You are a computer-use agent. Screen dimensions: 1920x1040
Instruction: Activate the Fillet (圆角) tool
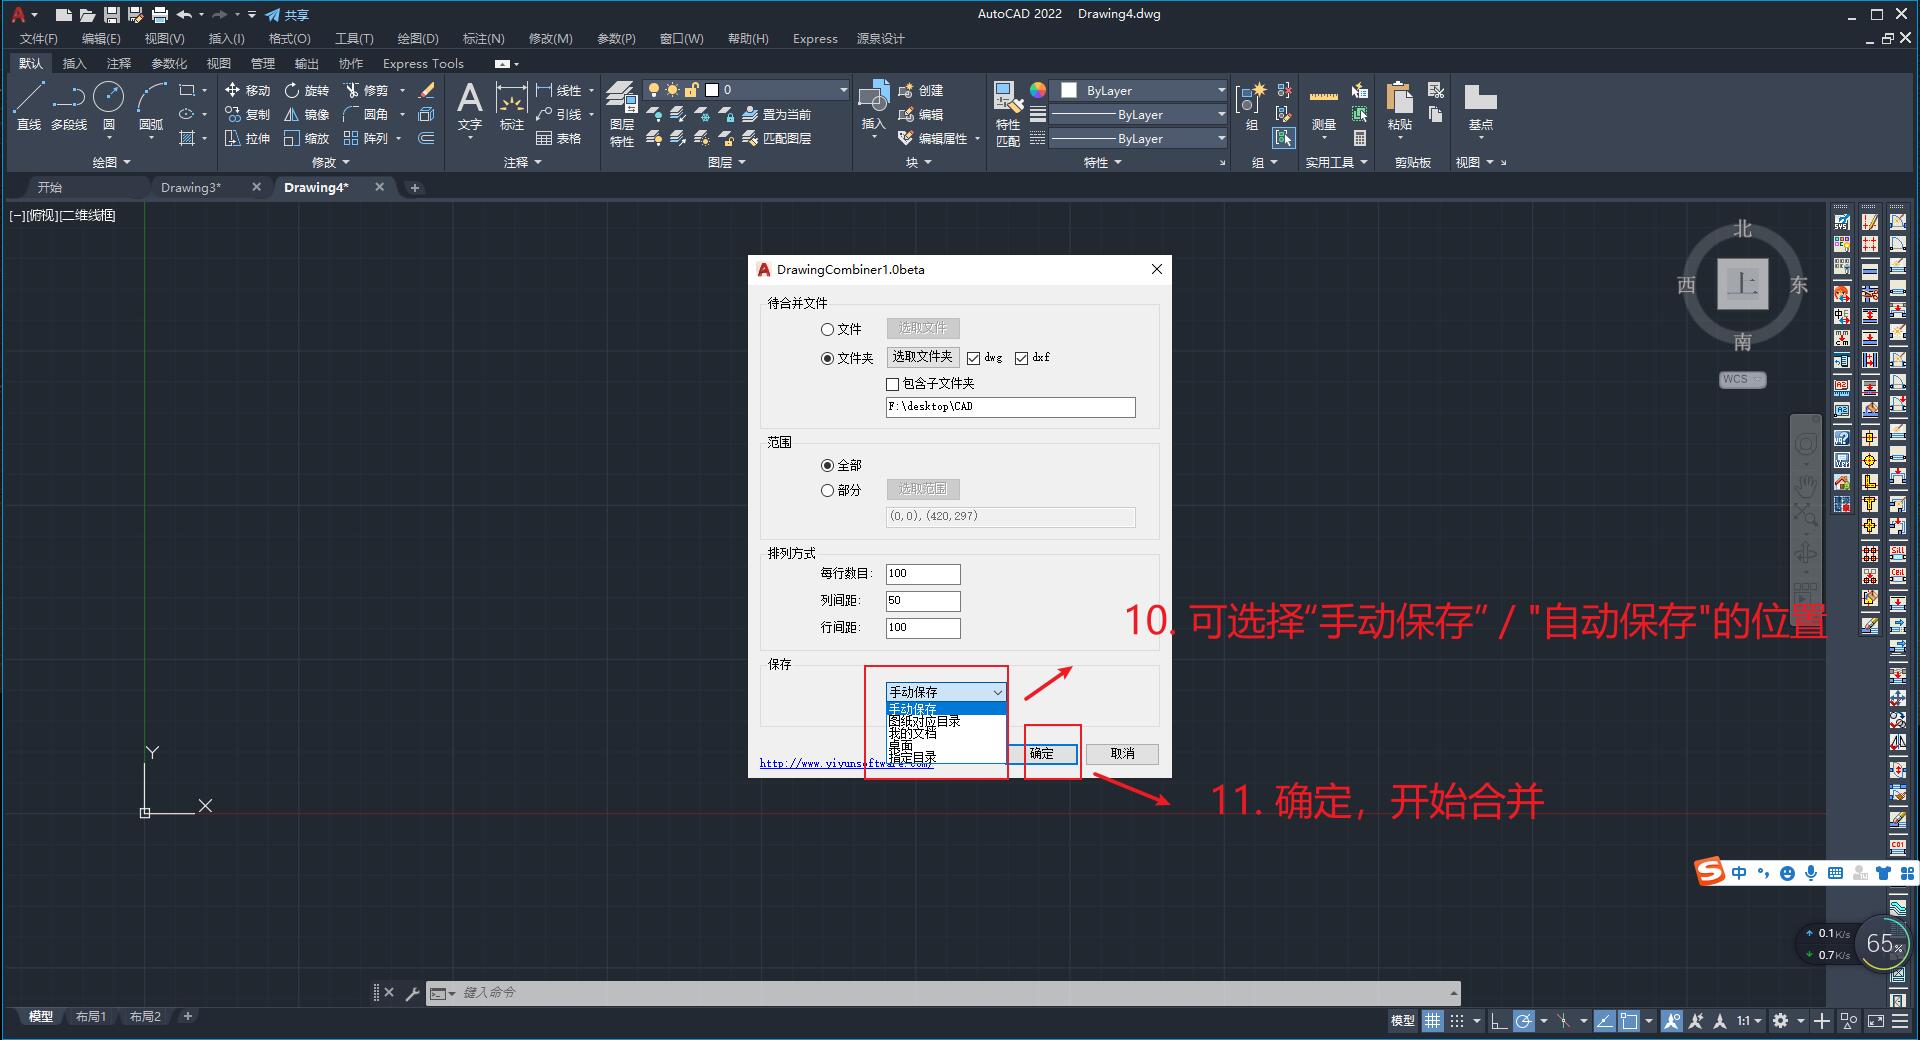coord(365,114)
